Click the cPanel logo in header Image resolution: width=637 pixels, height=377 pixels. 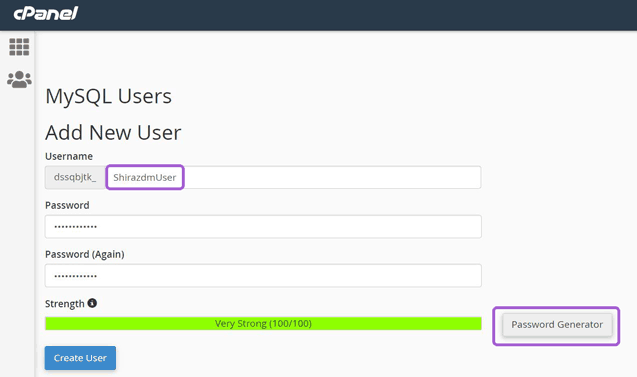(46, 13)
